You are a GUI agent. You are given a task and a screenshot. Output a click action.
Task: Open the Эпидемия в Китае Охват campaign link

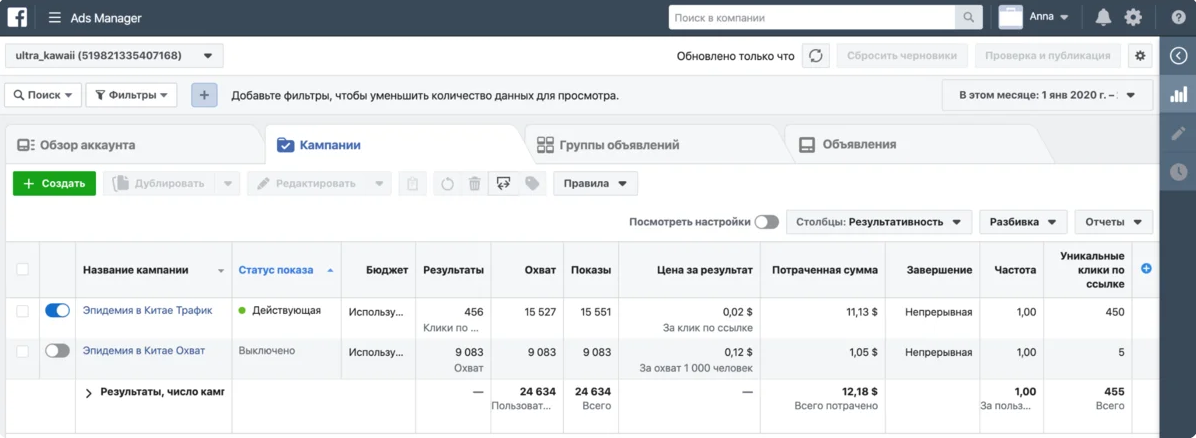pyautogui.click(x=144, y=351)
